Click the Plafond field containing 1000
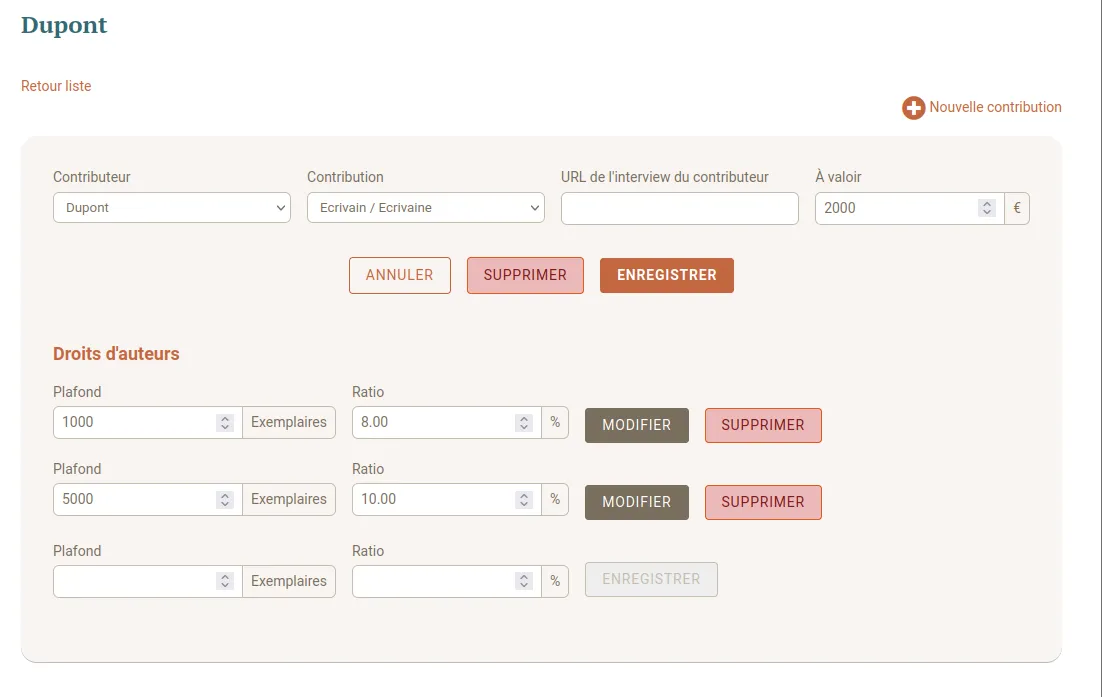 (x=148, y=422)
